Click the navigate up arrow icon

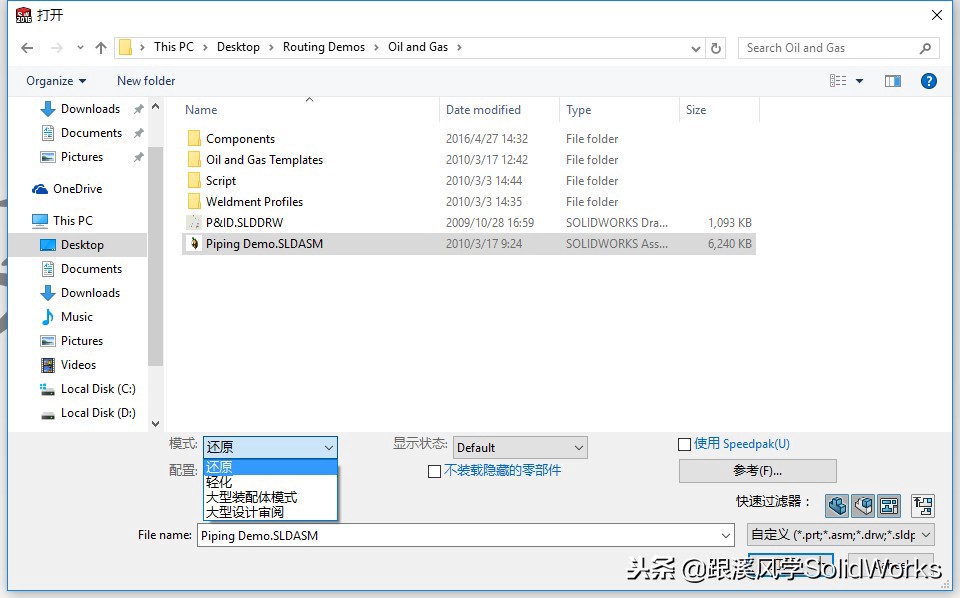coord(101,47)
